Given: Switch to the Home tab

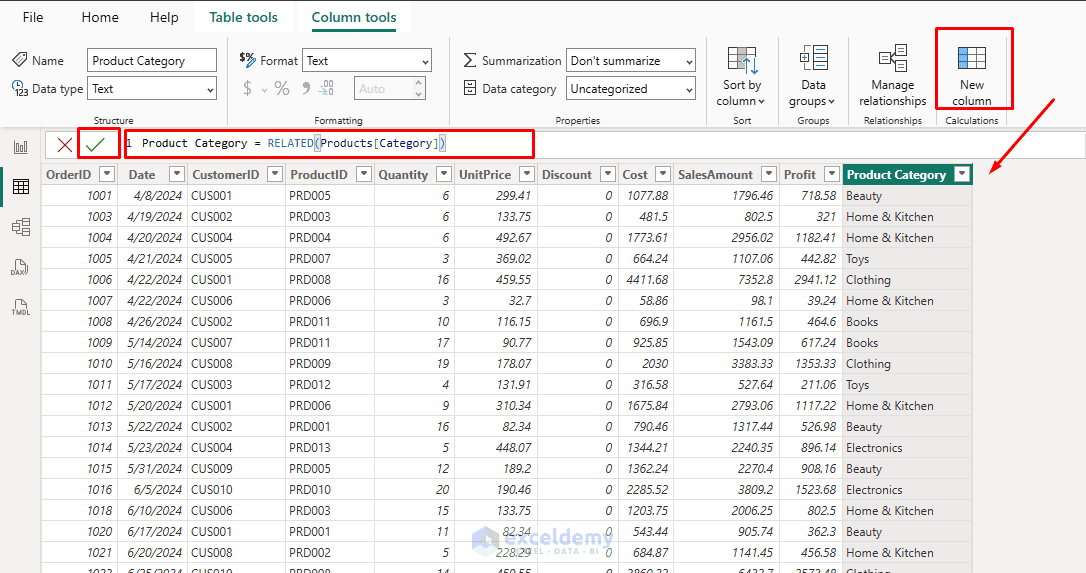Looking at the screenshot, I should 100,17.
